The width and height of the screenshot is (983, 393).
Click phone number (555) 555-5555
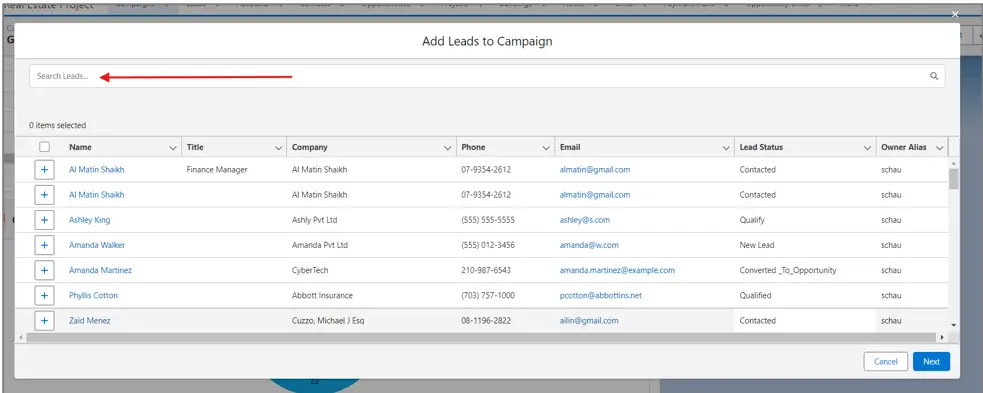click(x=488, y=220)
